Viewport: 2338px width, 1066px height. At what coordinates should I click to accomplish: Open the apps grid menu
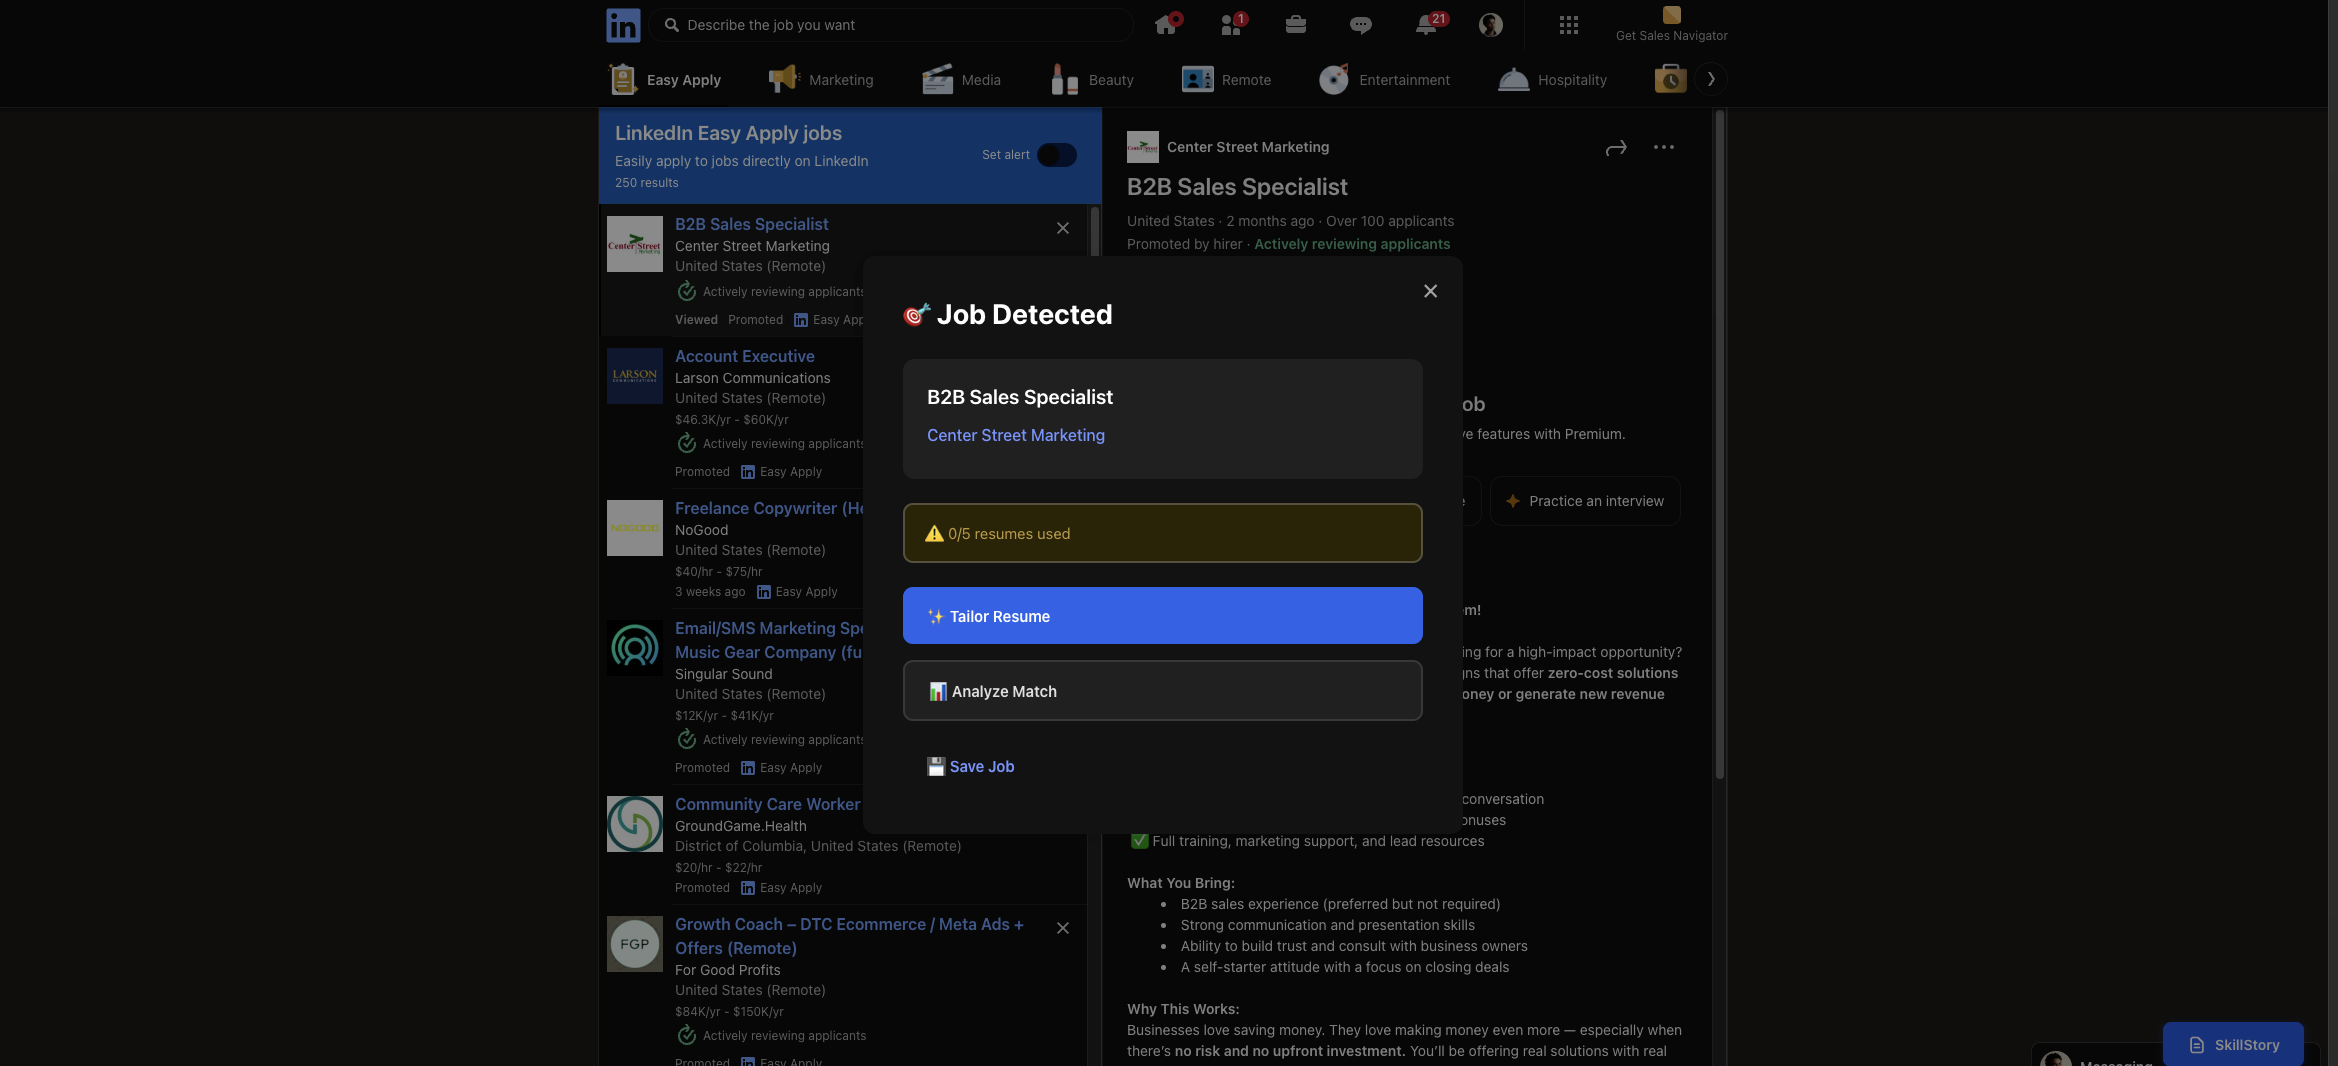1568,25
